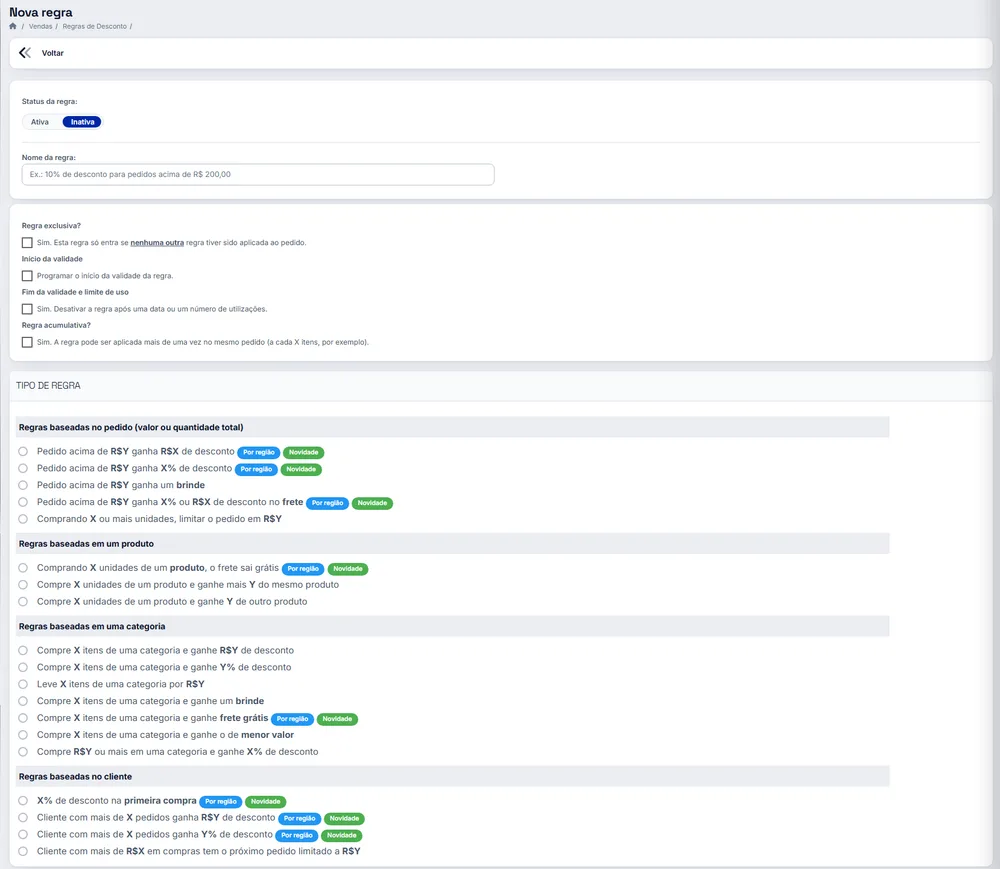Image resolution: width=1000 pixels, height=869 pixels.
Task: Click 'TIPO DE REGRA' section title
Action: (48, 386)
